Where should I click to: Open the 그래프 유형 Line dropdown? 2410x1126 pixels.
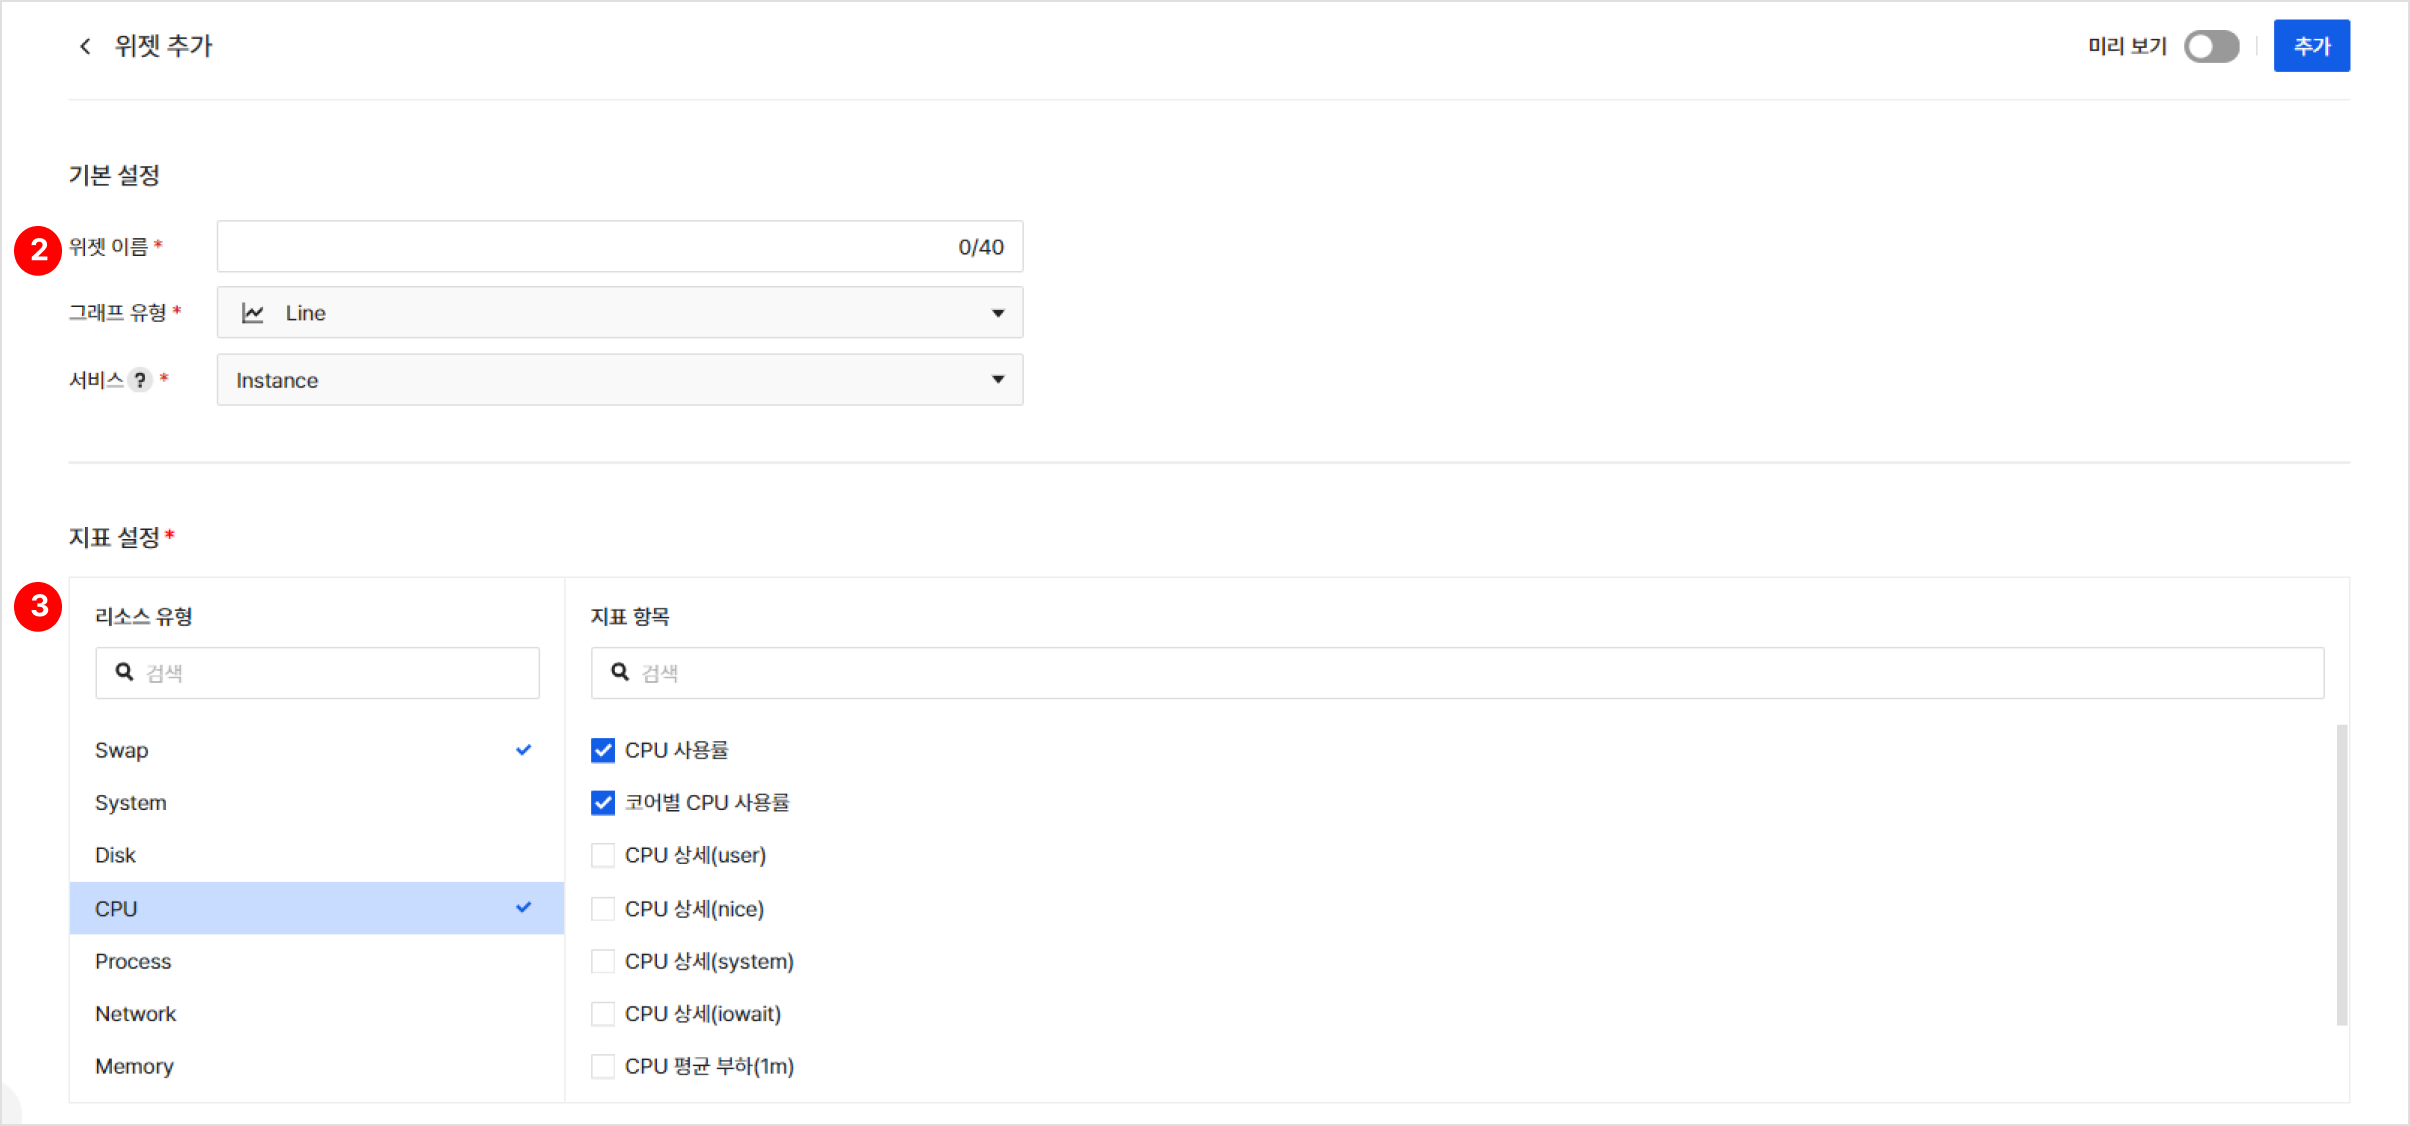(x=619, y=313)
